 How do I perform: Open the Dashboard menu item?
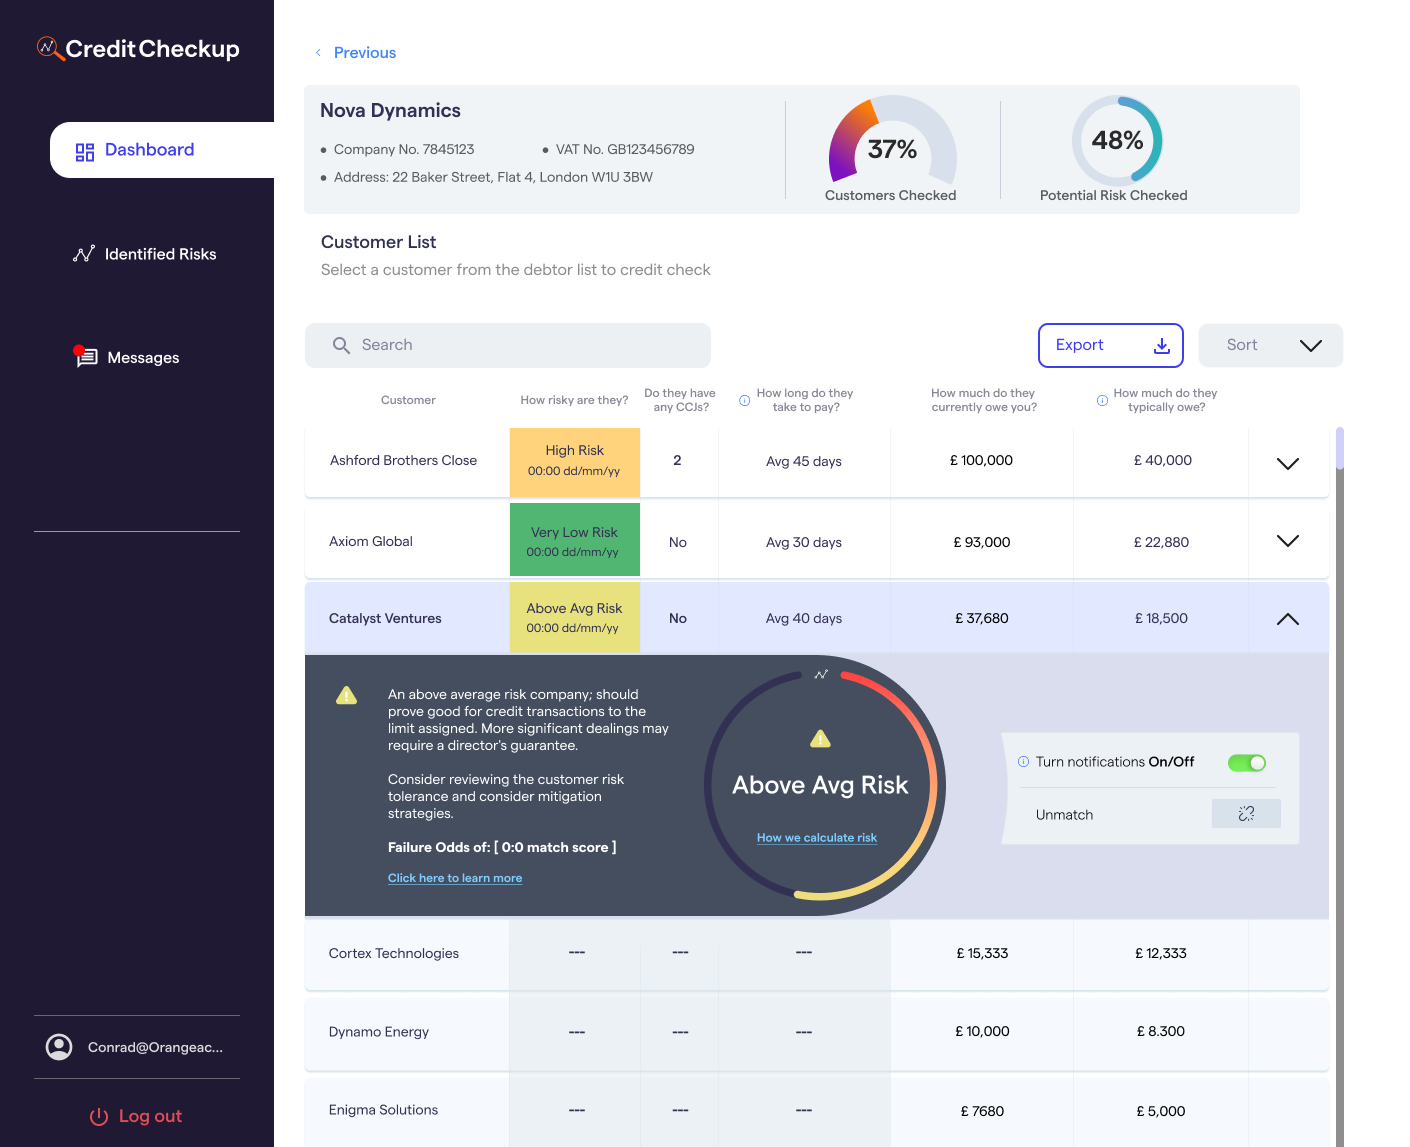[149, 150]
